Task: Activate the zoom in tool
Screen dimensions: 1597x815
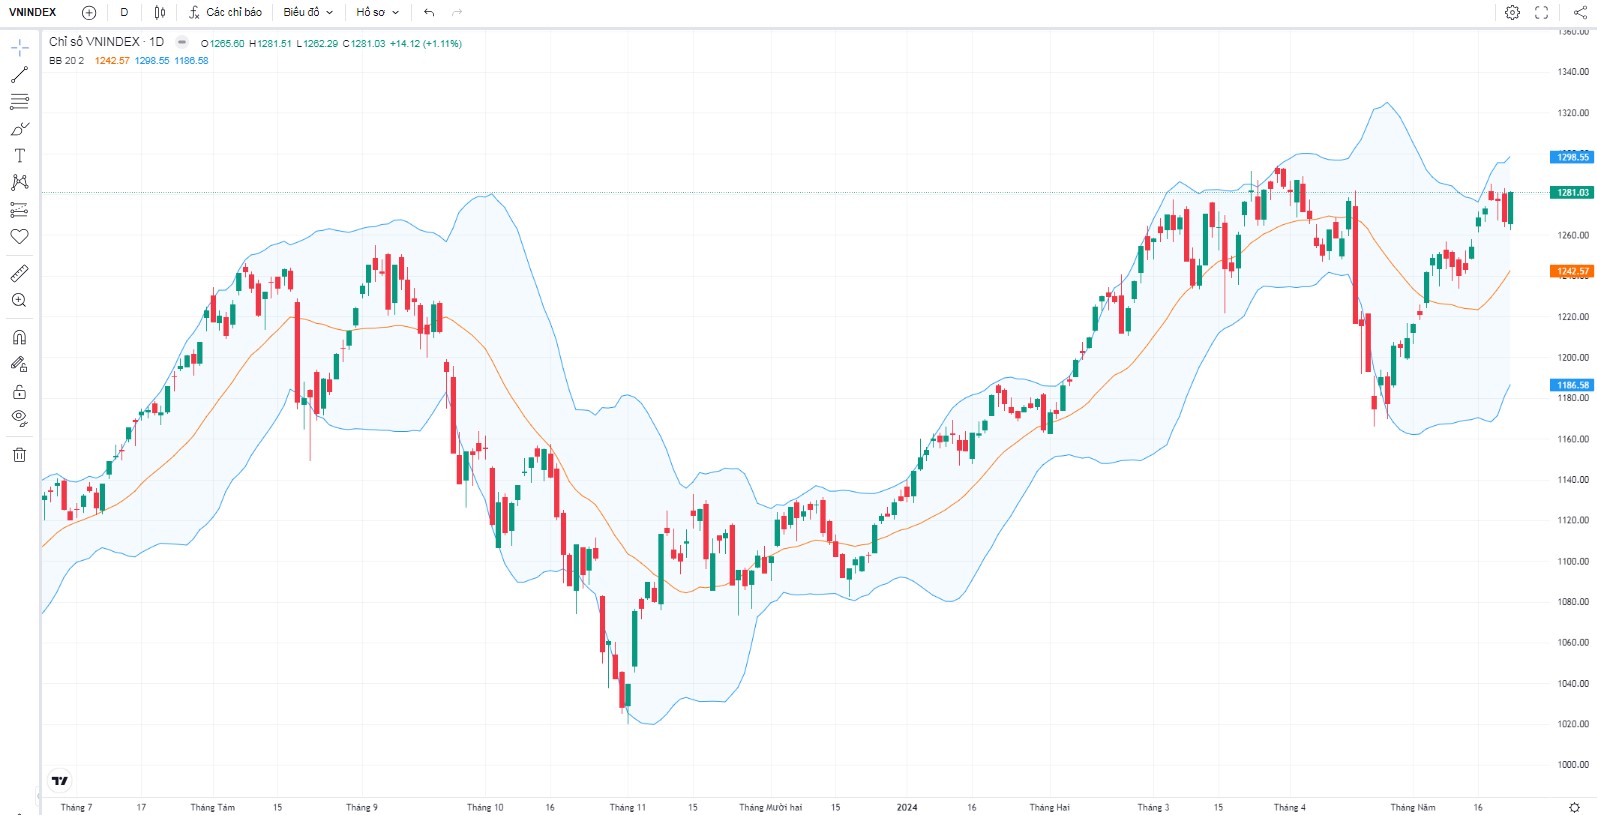Action: [19, 300]
